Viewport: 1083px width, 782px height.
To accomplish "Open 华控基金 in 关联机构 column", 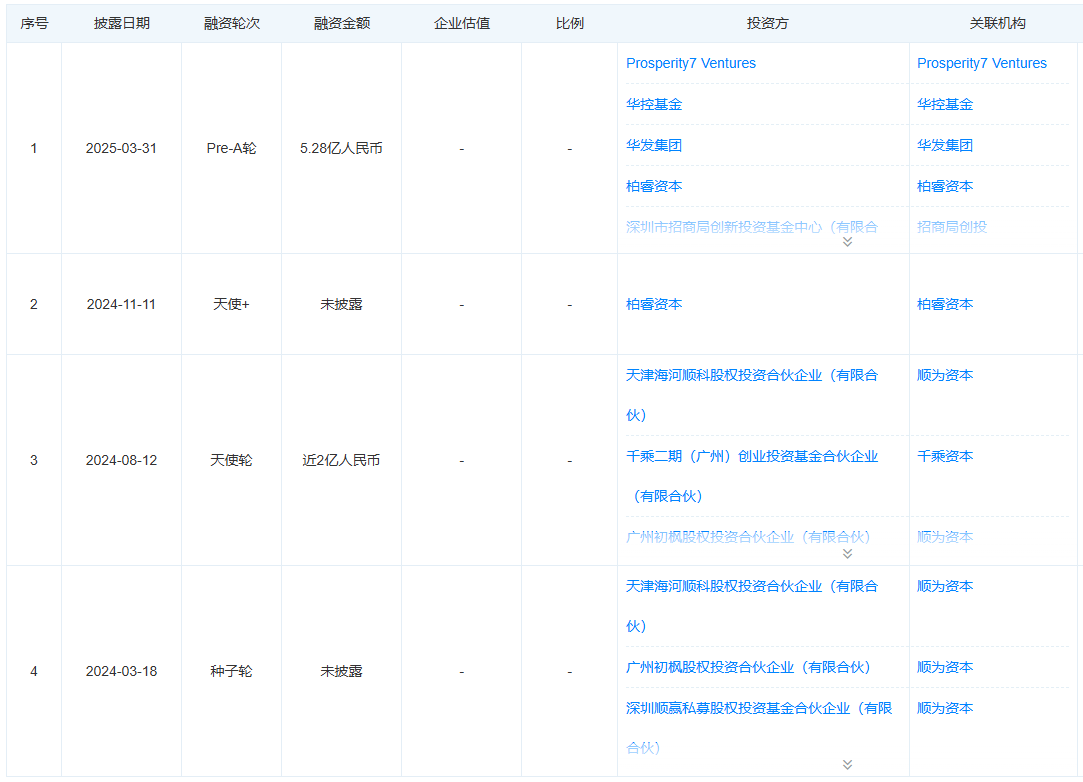I will tap(945, 104).
